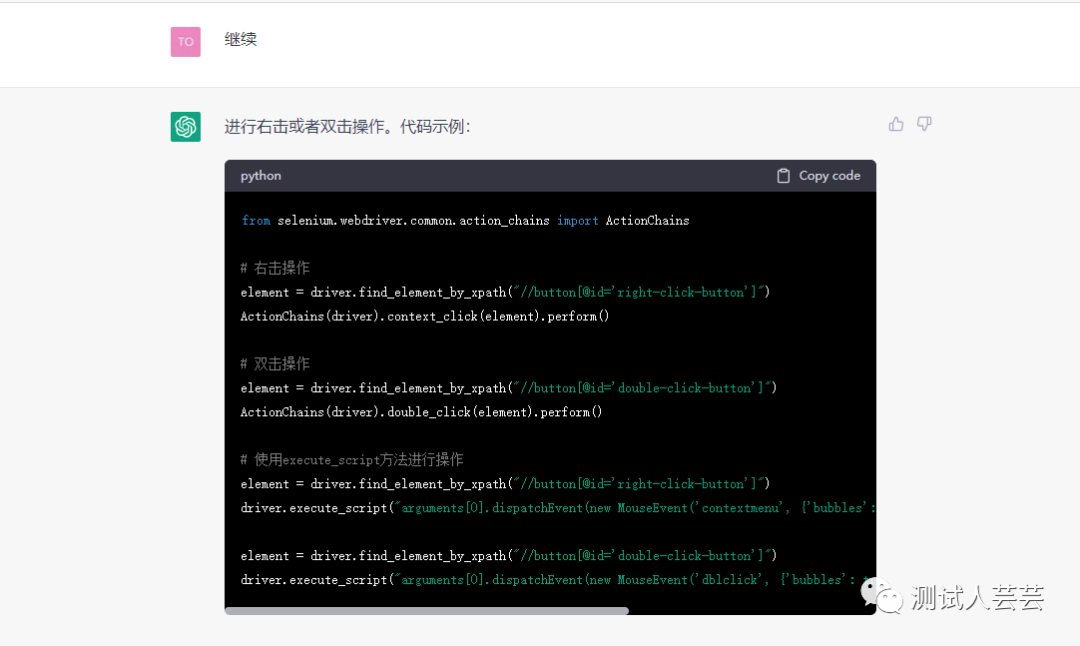Select the 继续 user message
The height and width of the screenshot is (646, 1080).
click(x=240, y=41)
